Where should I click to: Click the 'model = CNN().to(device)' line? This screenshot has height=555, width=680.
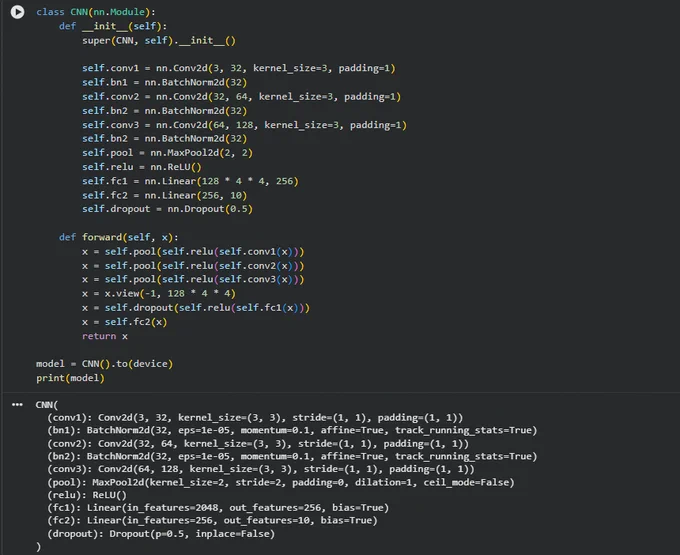coord(105,364)
